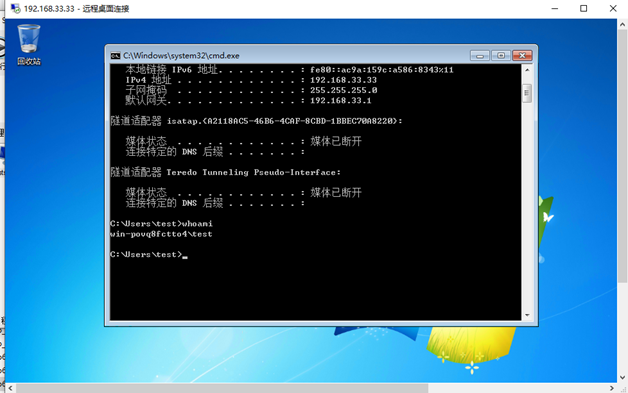Click default gateway 192.168.33.1 text
628x393 pixels.
click(x=340, y=101)
